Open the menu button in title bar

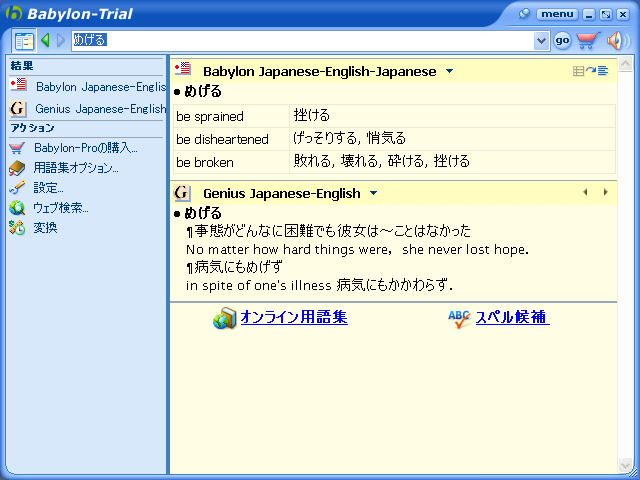[x=557, y=14]
